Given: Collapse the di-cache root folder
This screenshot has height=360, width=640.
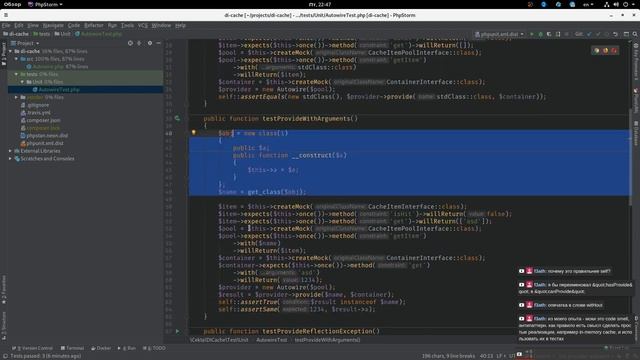Looking at the screenshot, I should pos(11,51).
